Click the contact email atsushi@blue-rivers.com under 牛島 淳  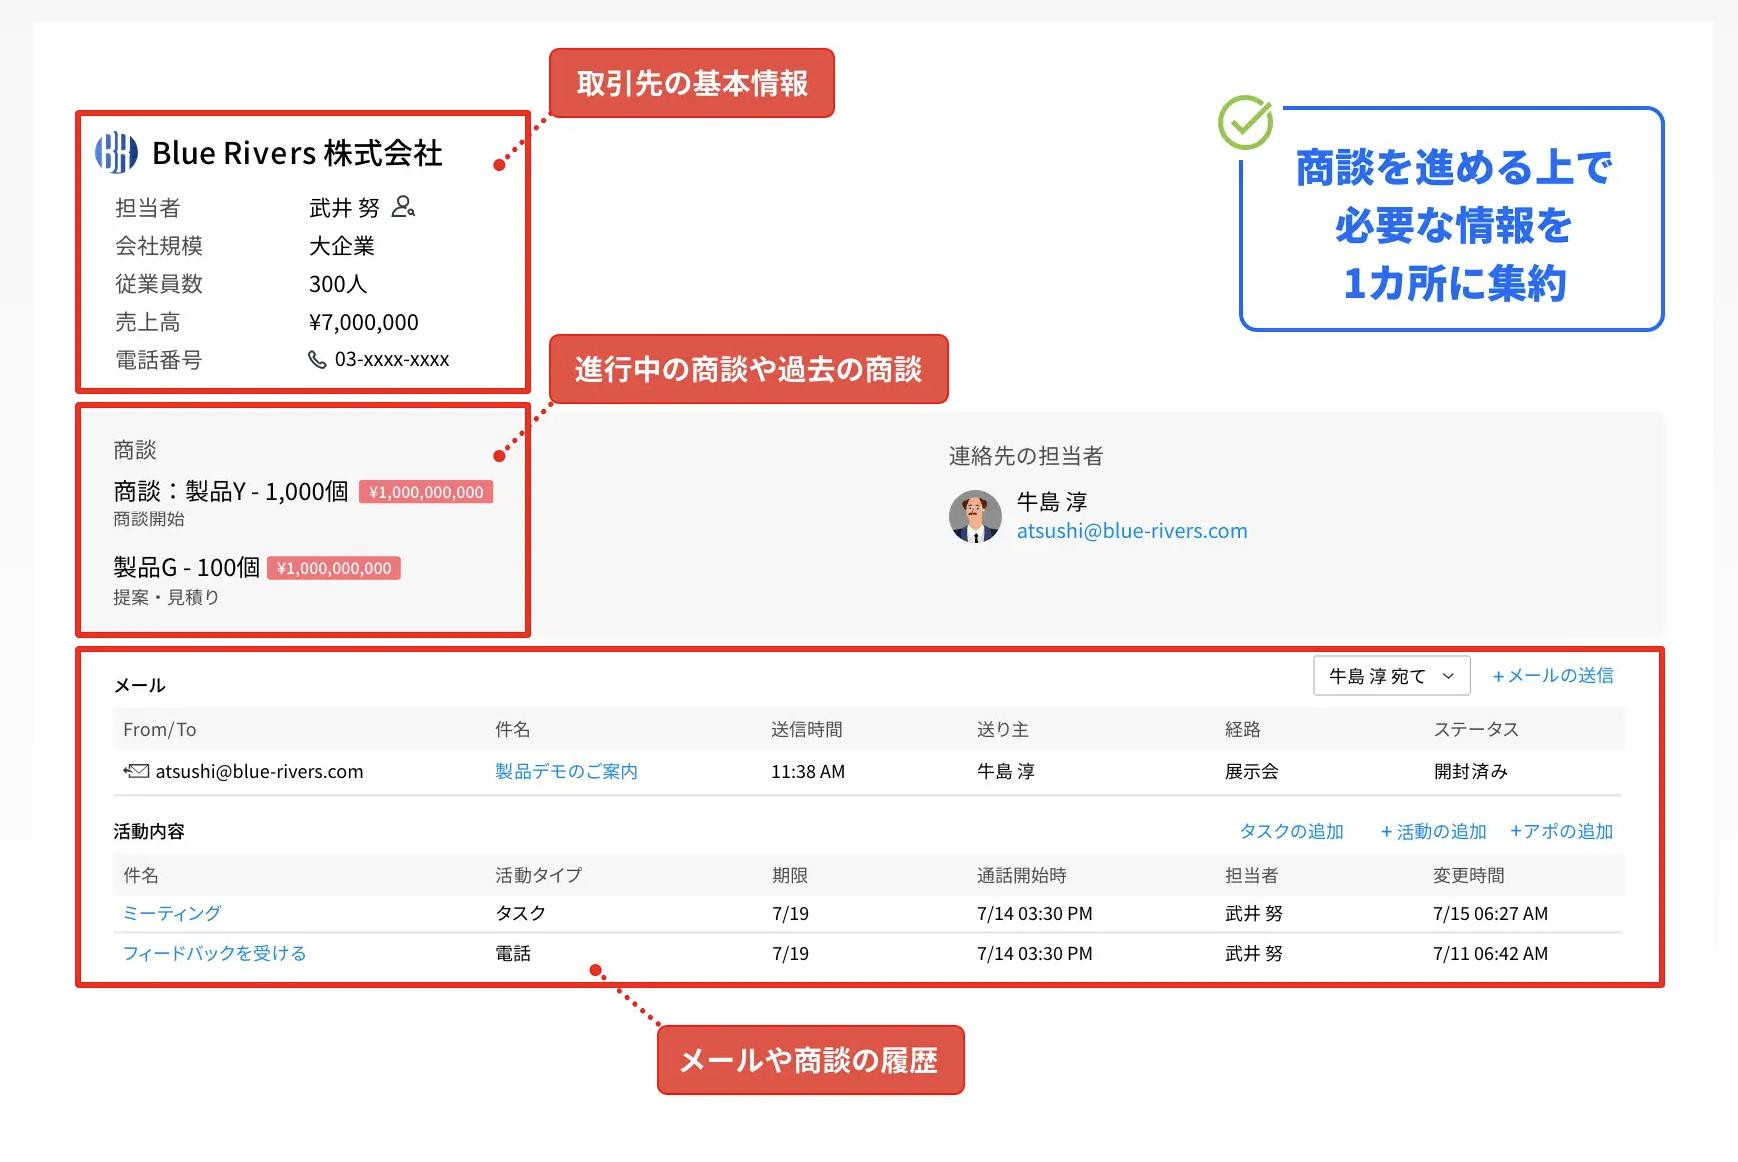point(1132,531)
